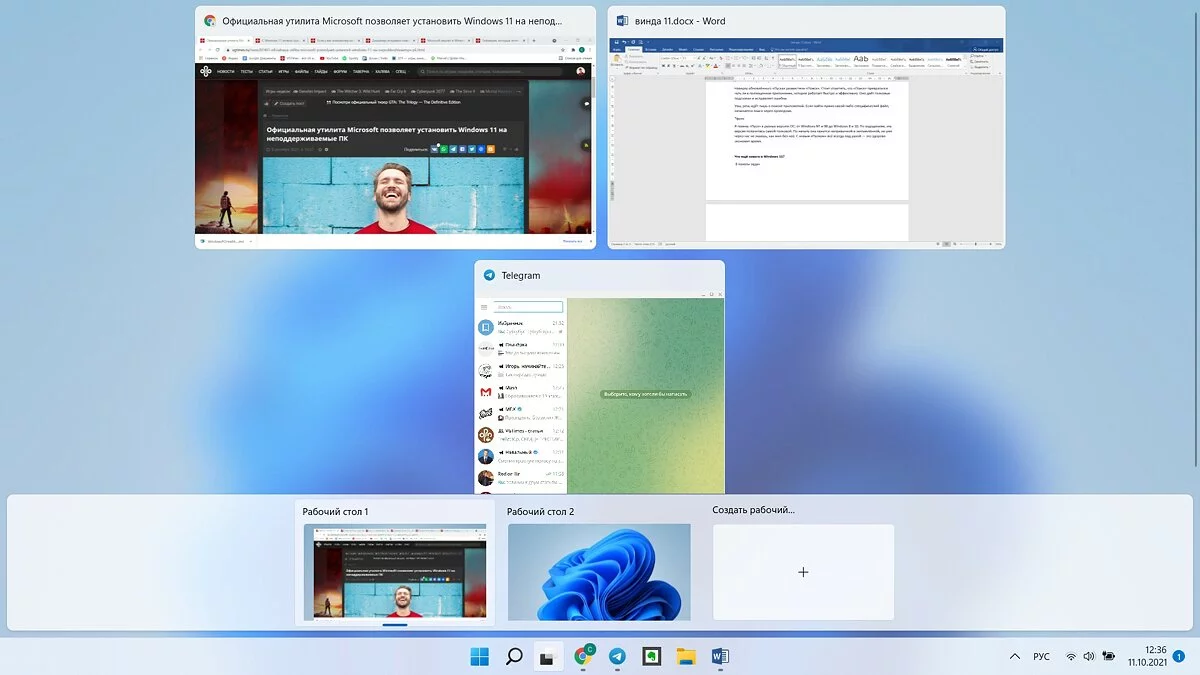This screenshot has width=1200, height=675.
Task: Switch to the Chrome window thumbnail
Action: [395, 140]
